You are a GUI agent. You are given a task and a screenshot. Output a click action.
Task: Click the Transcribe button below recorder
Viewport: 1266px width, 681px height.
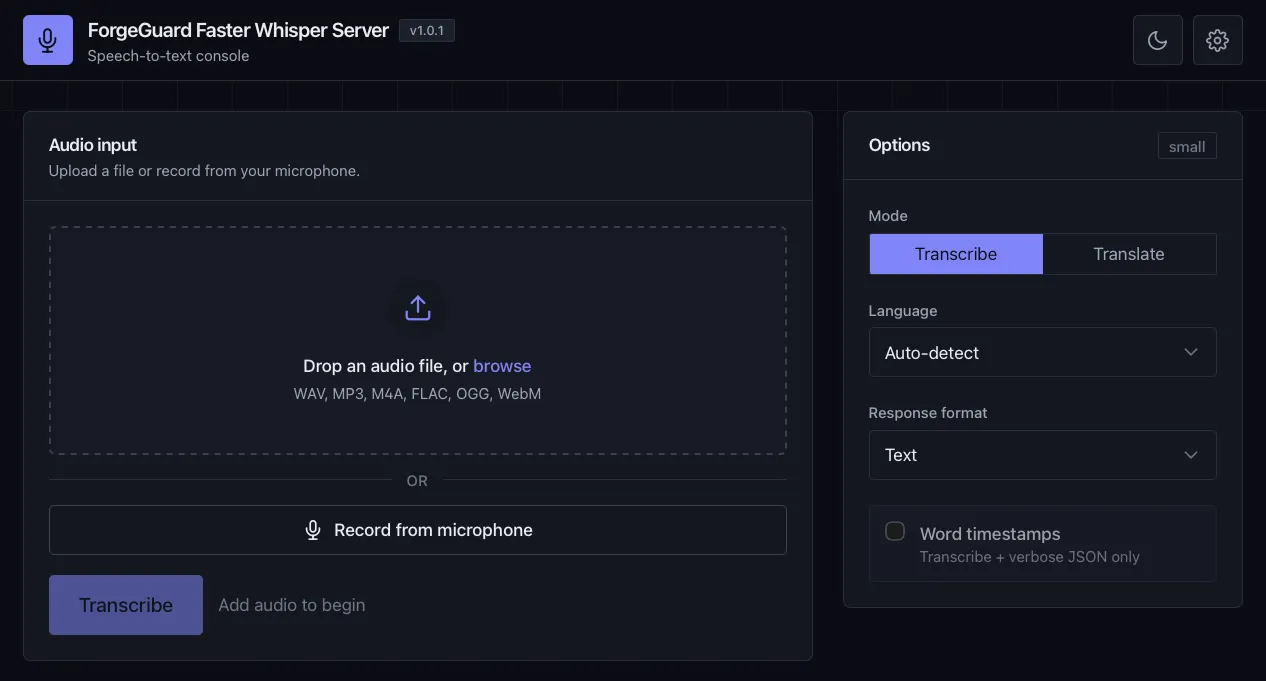coord(126,605)
